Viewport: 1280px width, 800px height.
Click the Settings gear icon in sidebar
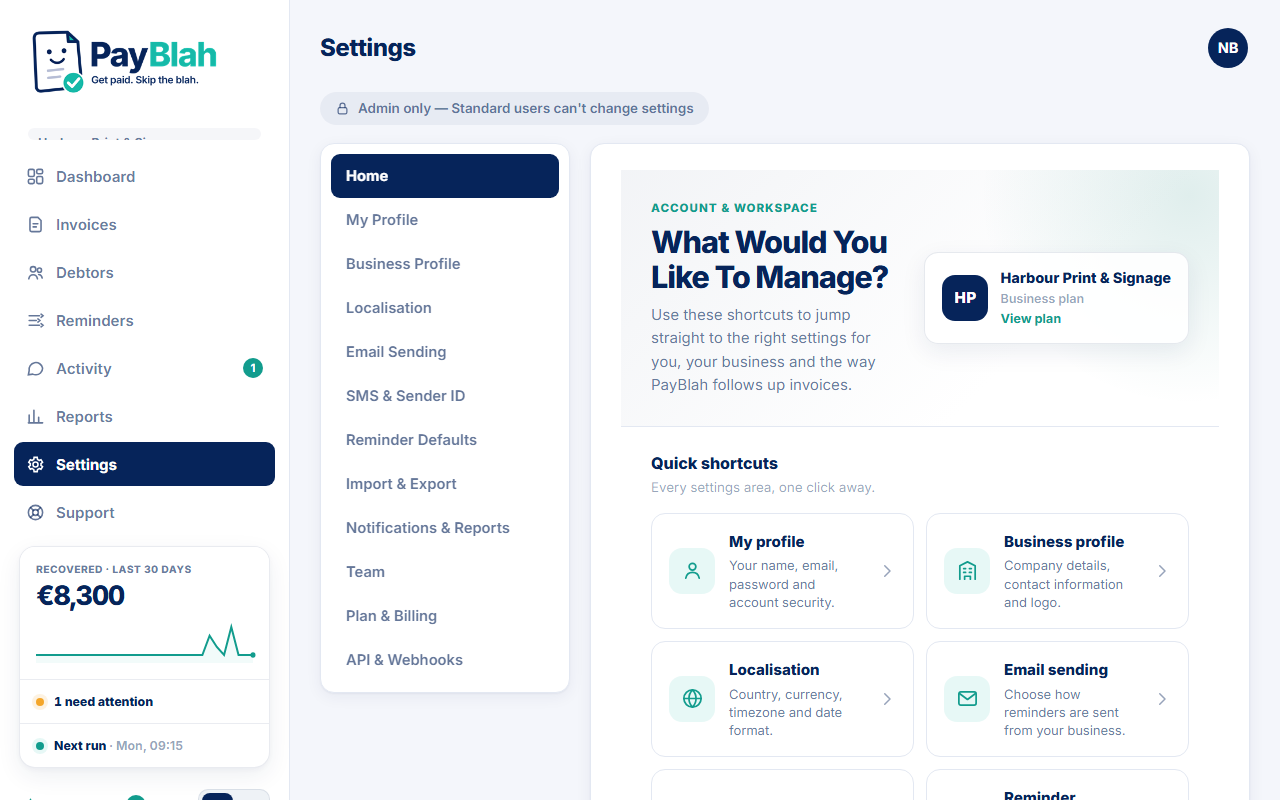pos(36,465)
